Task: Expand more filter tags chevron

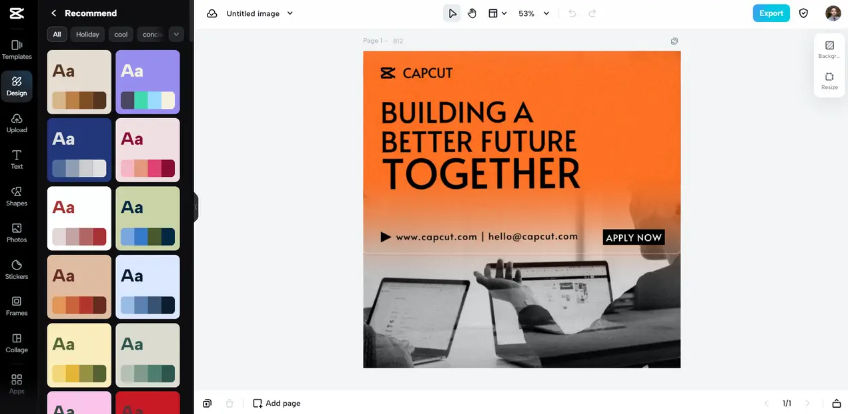Action: click(x=176, y=35)
